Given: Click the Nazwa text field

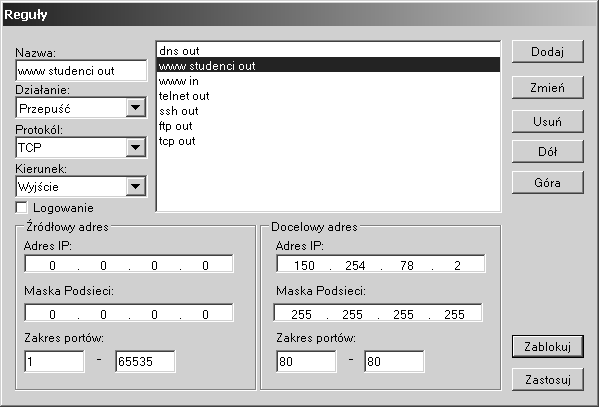Looking at the screenshot, I should 81,70.
